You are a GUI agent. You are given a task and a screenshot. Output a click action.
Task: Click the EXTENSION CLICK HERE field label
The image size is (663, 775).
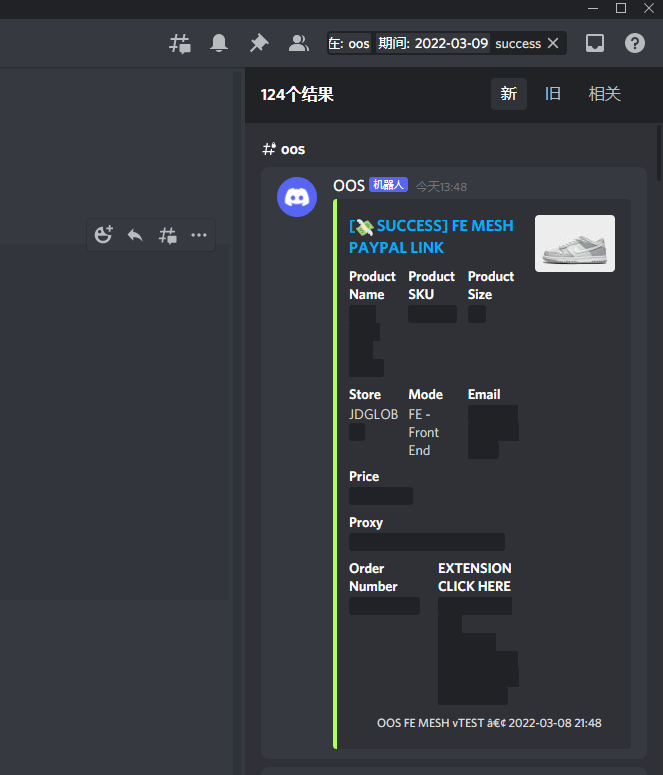(475, 577)
